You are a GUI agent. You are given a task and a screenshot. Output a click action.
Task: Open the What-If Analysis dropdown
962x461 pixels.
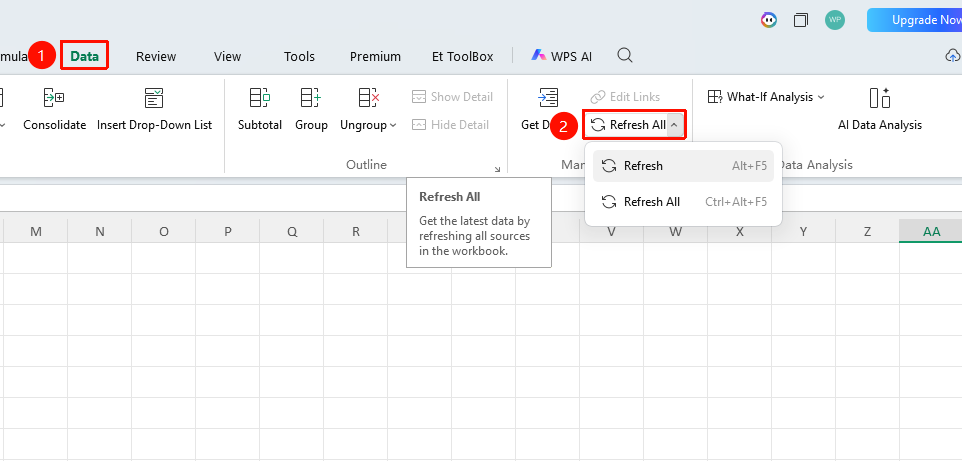(x=766, y=97)
